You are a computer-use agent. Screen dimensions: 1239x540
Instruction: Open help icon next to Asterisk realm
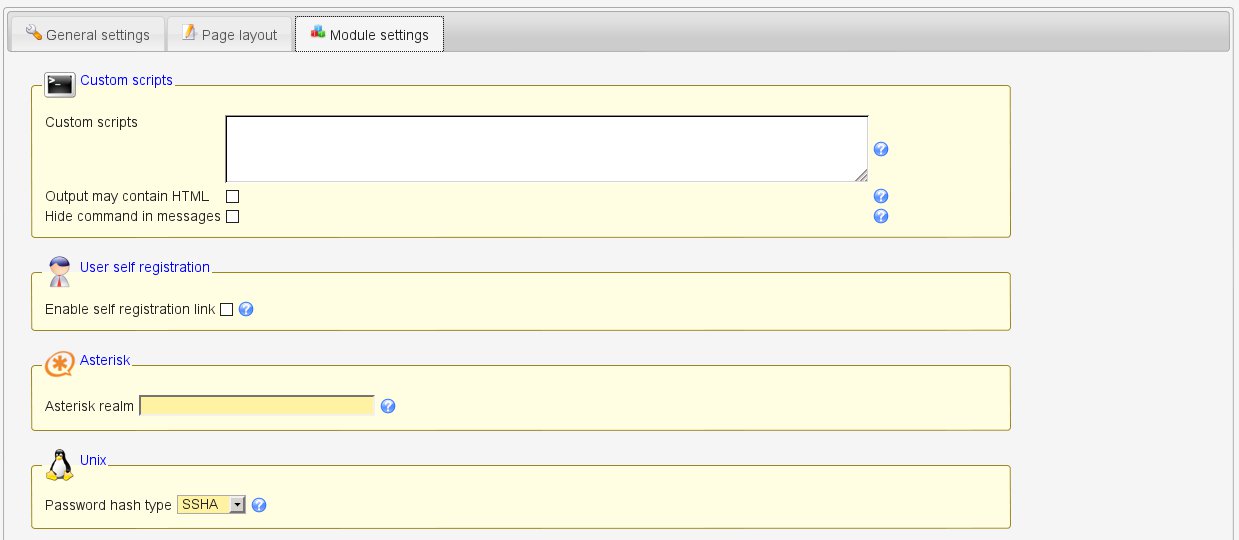coord(389,406)
